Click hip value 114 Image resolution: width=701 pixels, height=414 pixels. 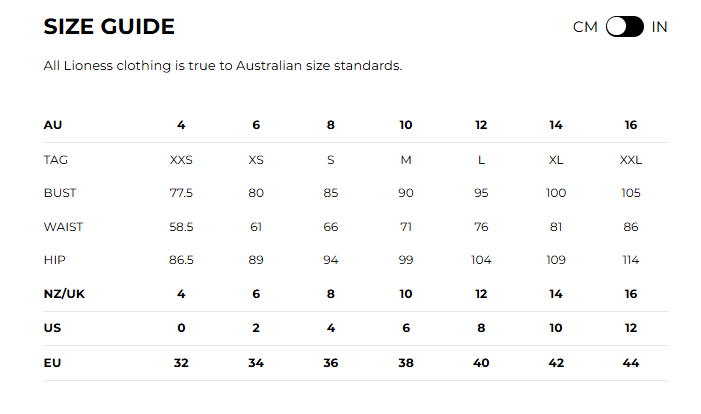click(631, 260)
